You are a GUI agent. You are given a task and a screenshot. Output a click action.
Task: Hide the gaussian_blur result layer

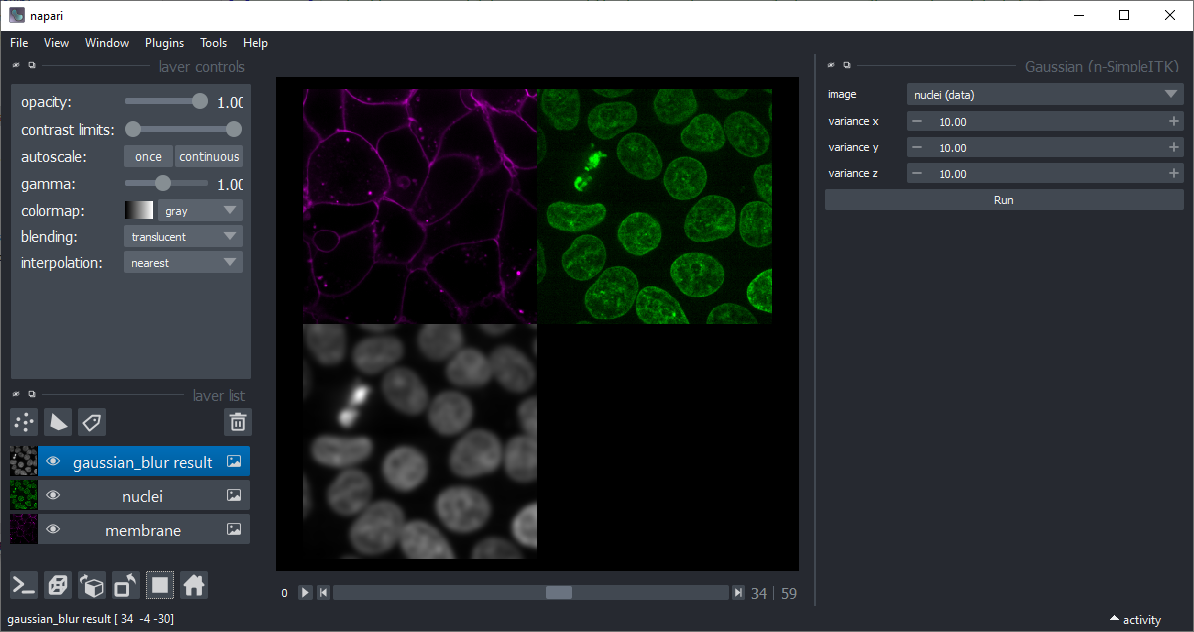point(53,462)
